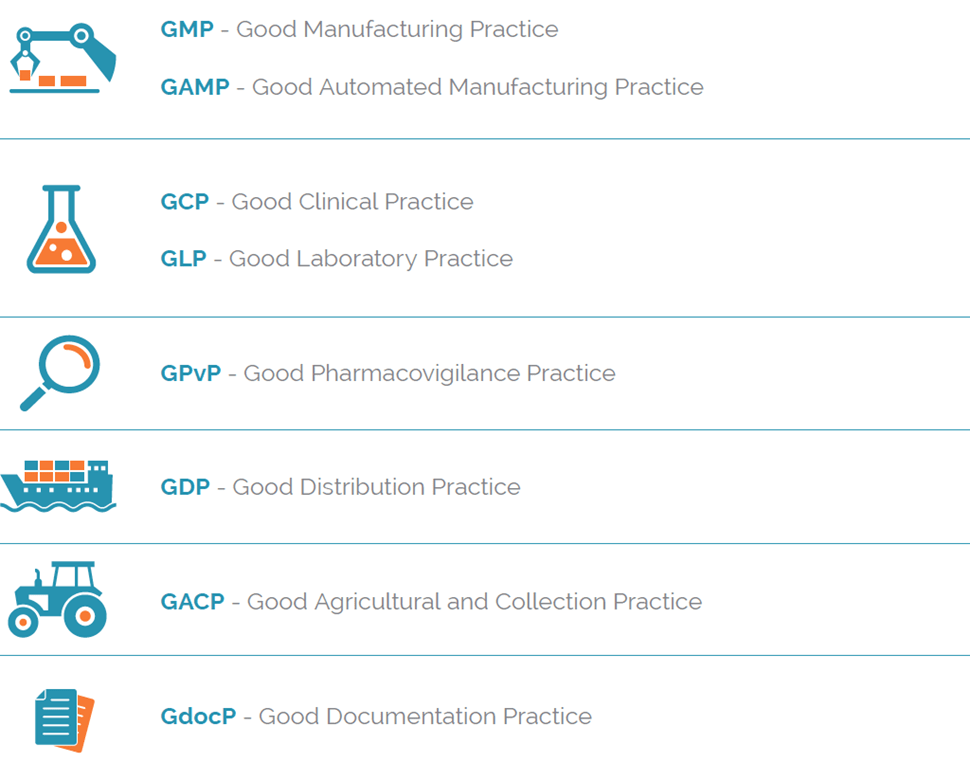This screenshot has height=781, width=970.
Task: Click "Good Agricultural and Collection Practice" text
Action: [x=474, y=602]
